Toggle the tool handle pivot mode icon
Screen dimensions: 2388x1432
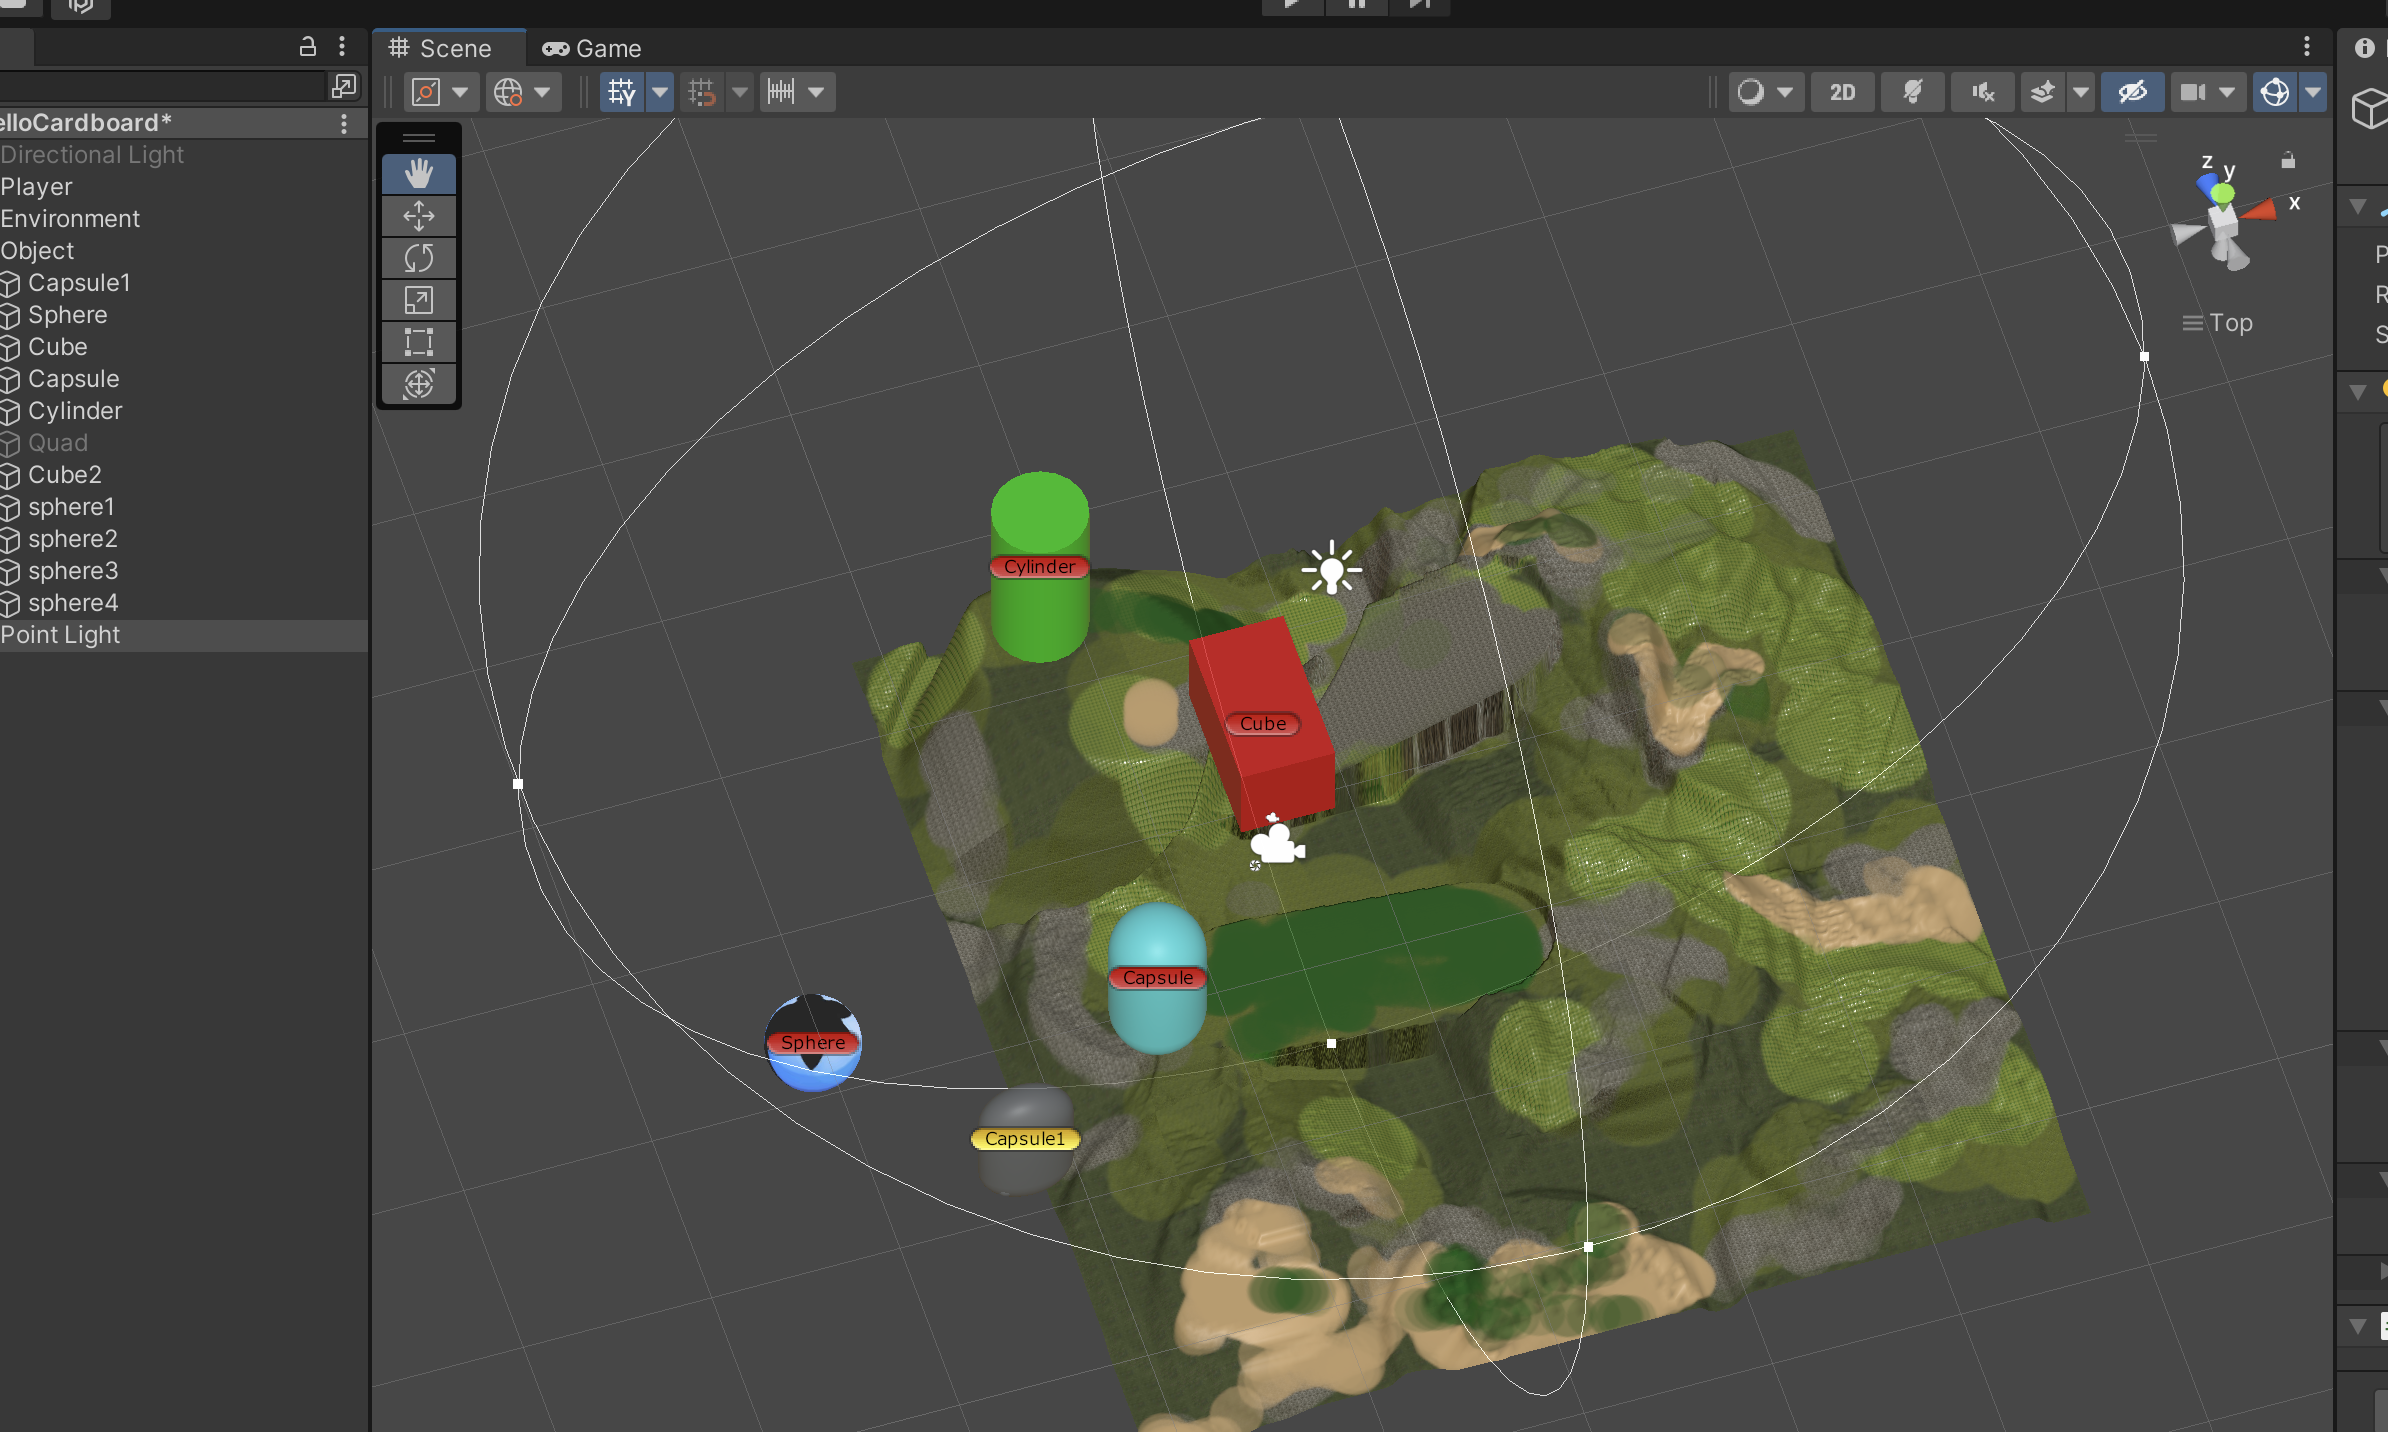click(x=425, y=91)
